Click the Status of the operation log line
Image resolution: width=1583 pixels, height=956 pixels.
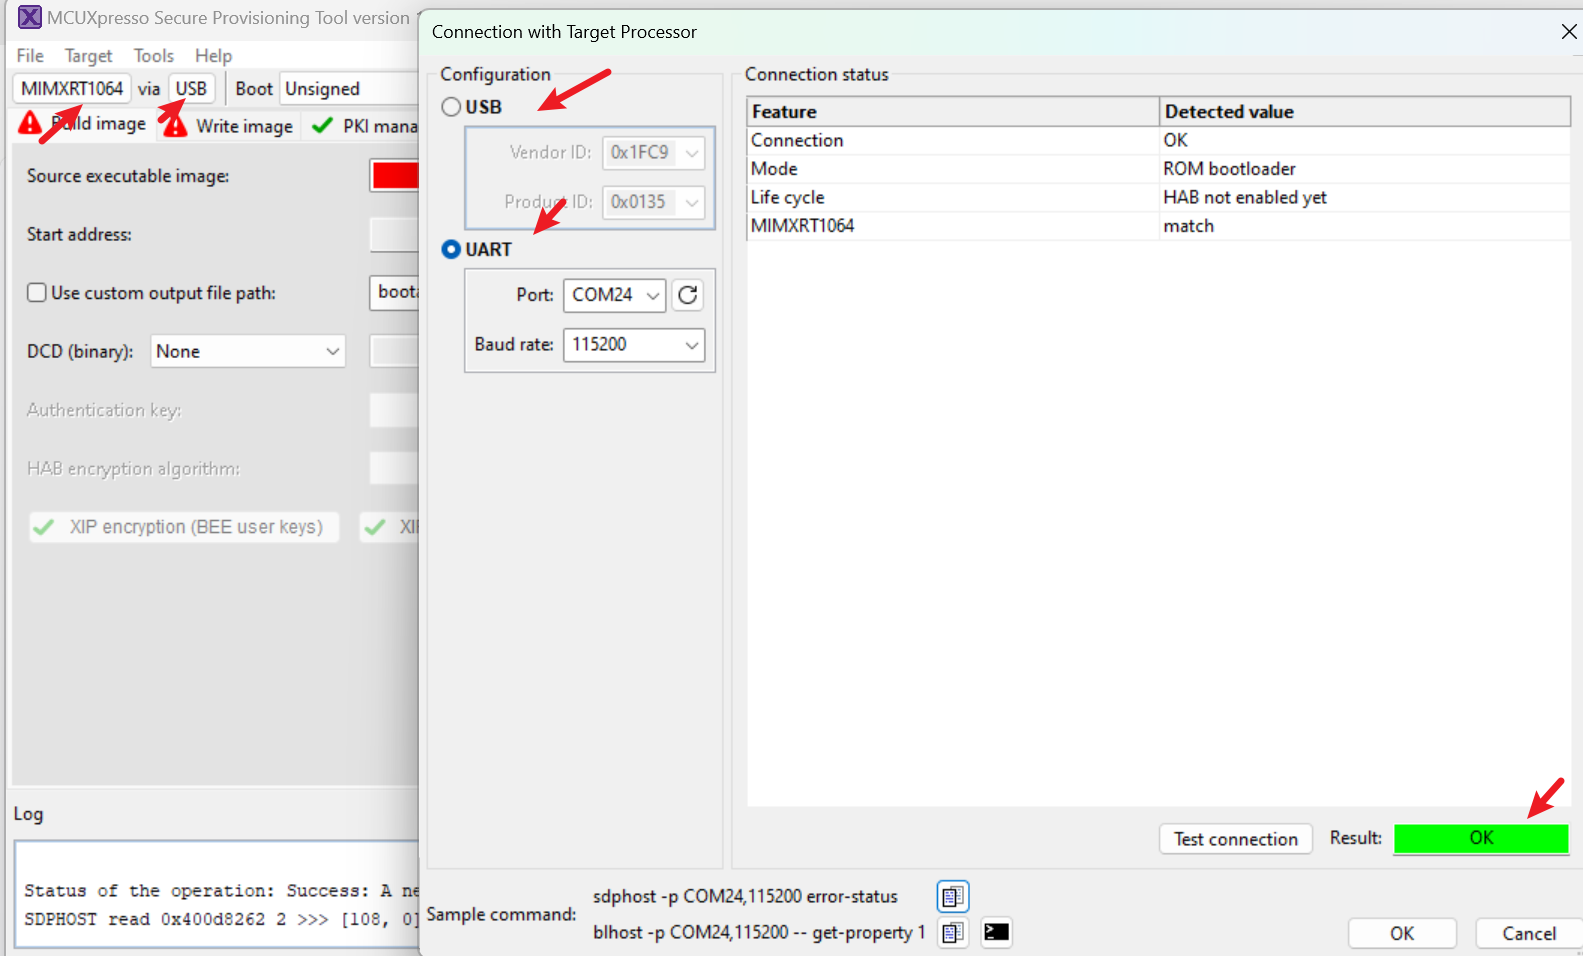click(x=221, y=891)
